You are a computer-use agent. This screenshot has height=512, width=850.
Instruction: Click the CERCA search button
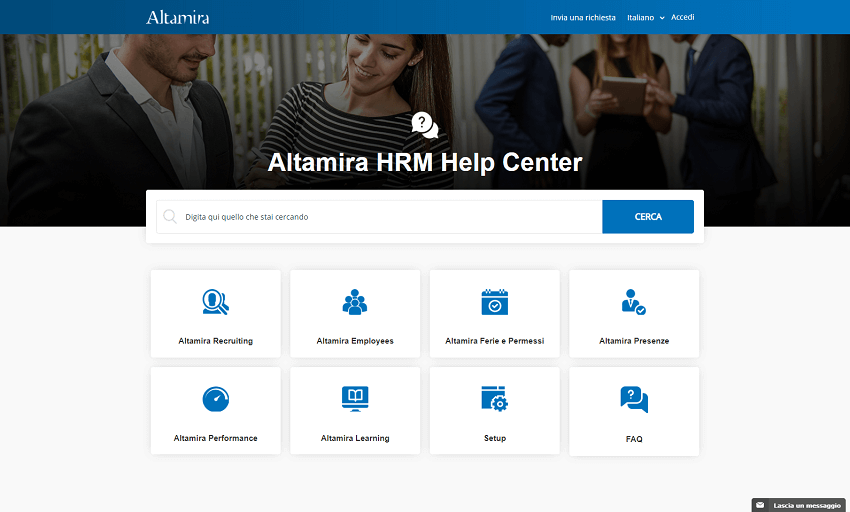pyautogui.click(x=648, y=216)
